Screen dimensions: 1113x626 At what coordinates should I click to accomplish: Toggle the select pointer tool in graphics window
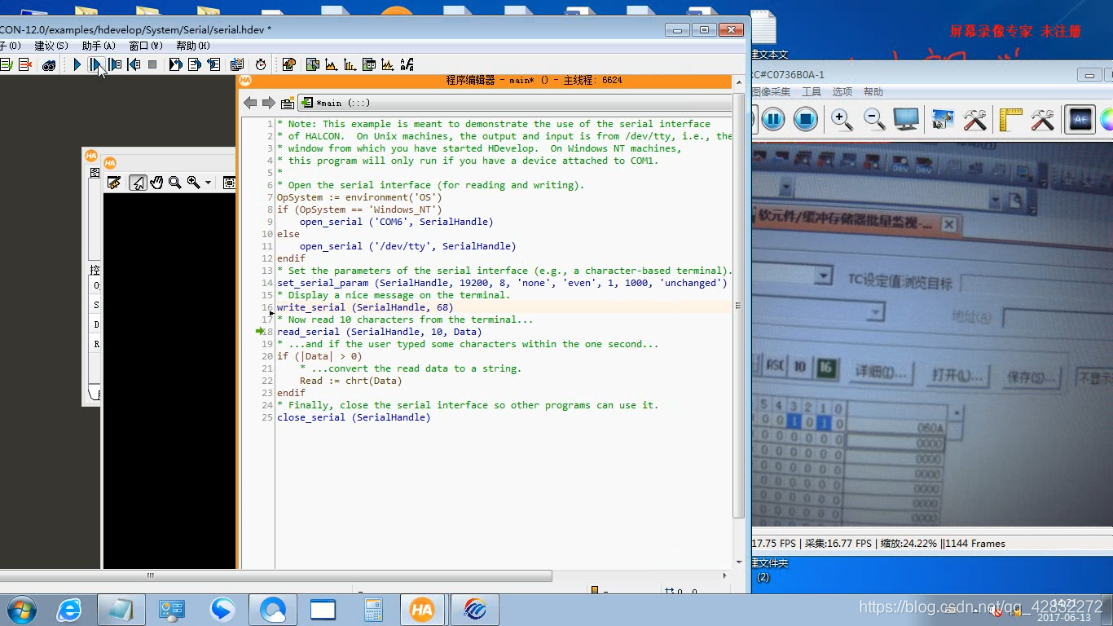138,182
